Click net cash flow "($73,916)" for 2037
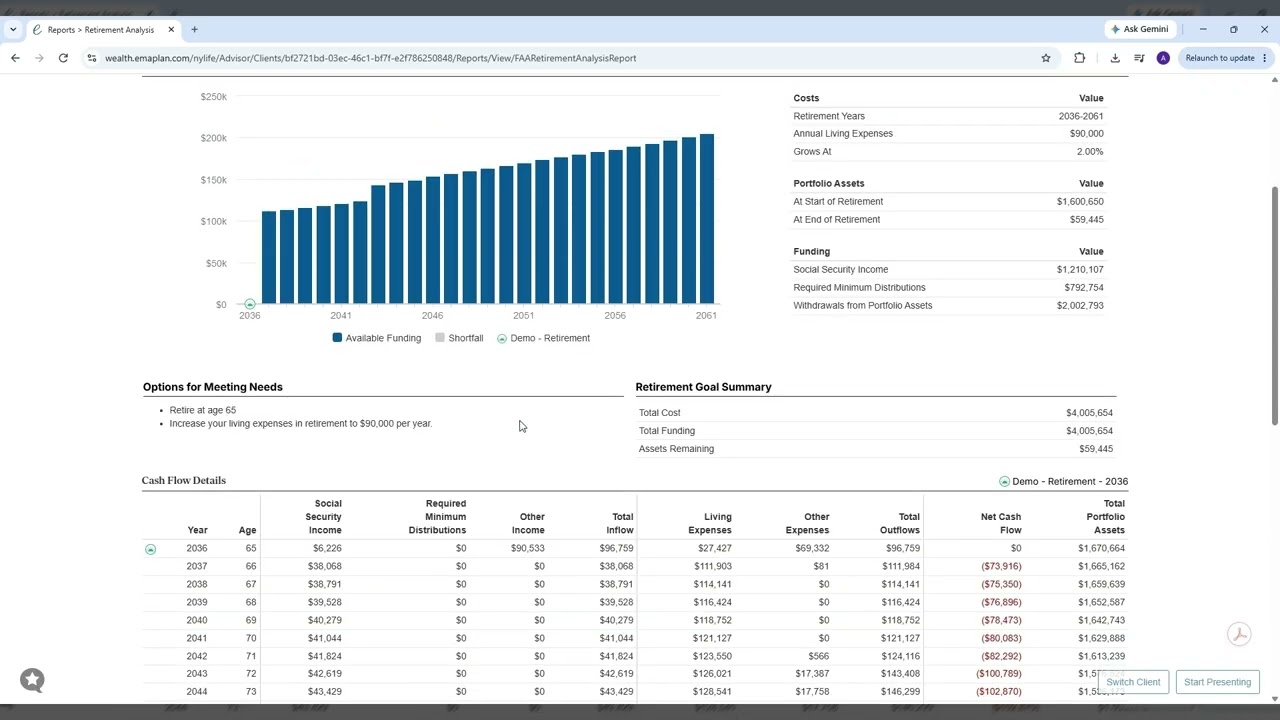The image size is (1280, 720). [x=1001, y=567]
